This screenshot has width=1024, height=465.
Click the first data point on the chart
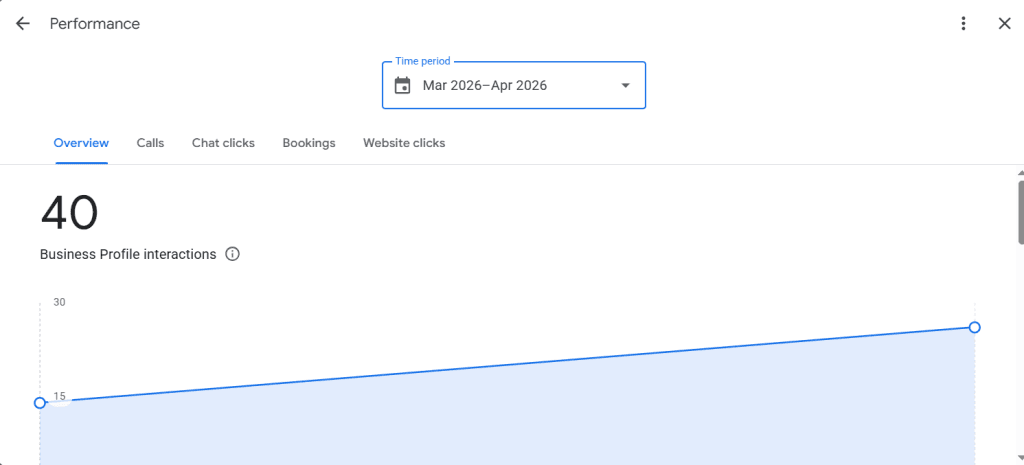[x=40, y=403]
